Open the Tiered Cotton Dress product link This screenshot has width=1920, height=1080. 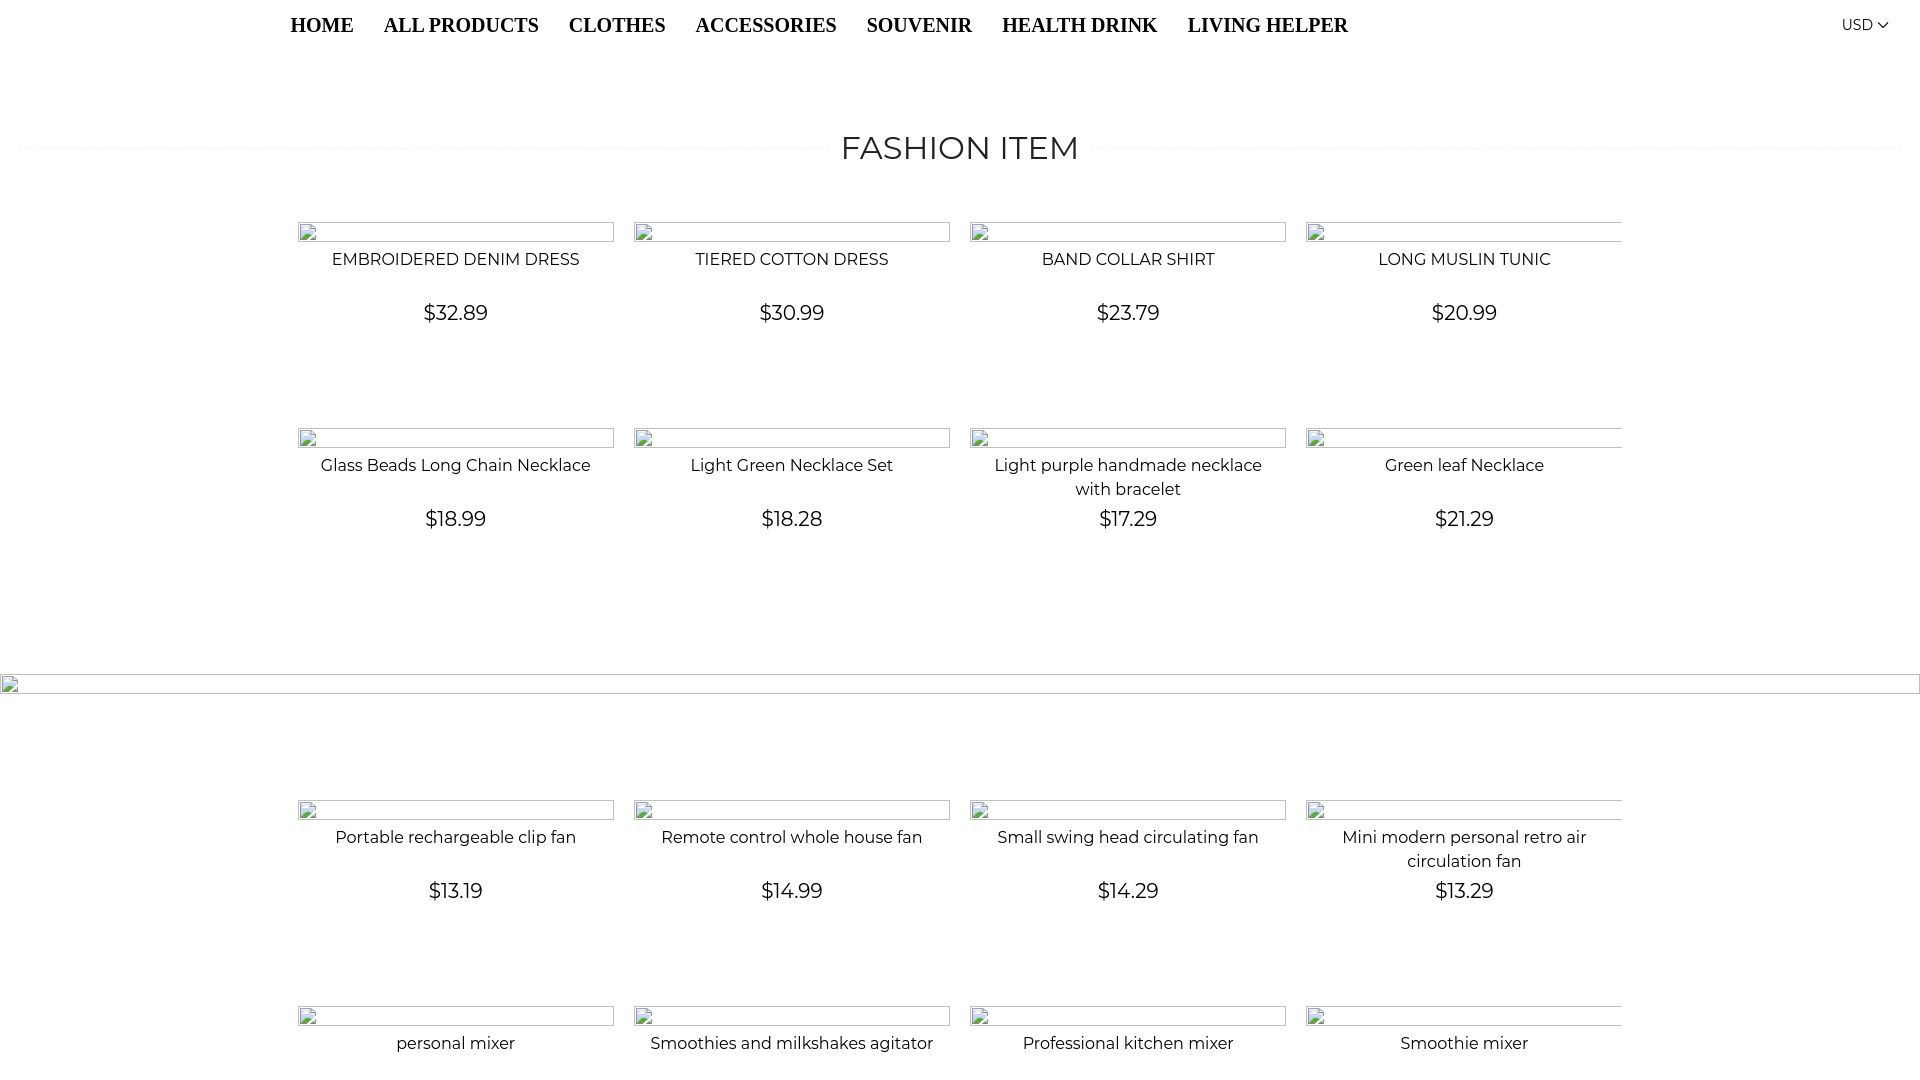coord(791,260)
